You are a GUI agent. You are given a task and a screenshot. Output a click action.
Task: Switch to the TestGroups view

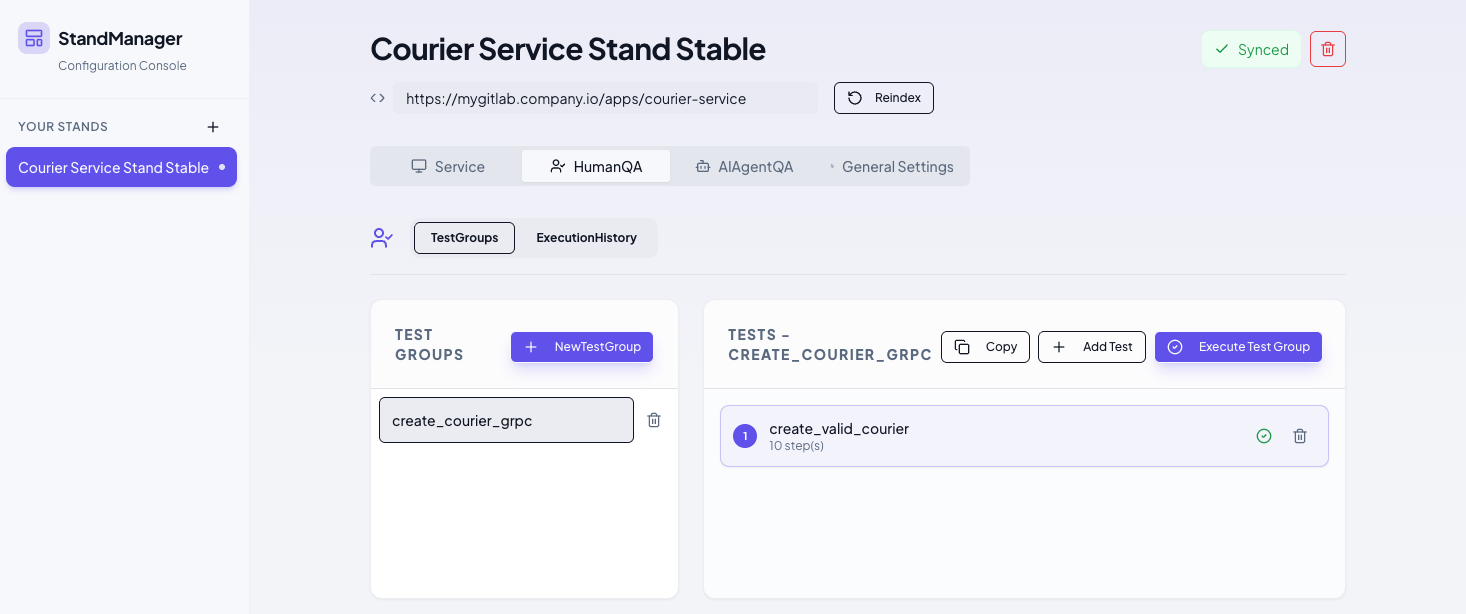coord(464,238)
